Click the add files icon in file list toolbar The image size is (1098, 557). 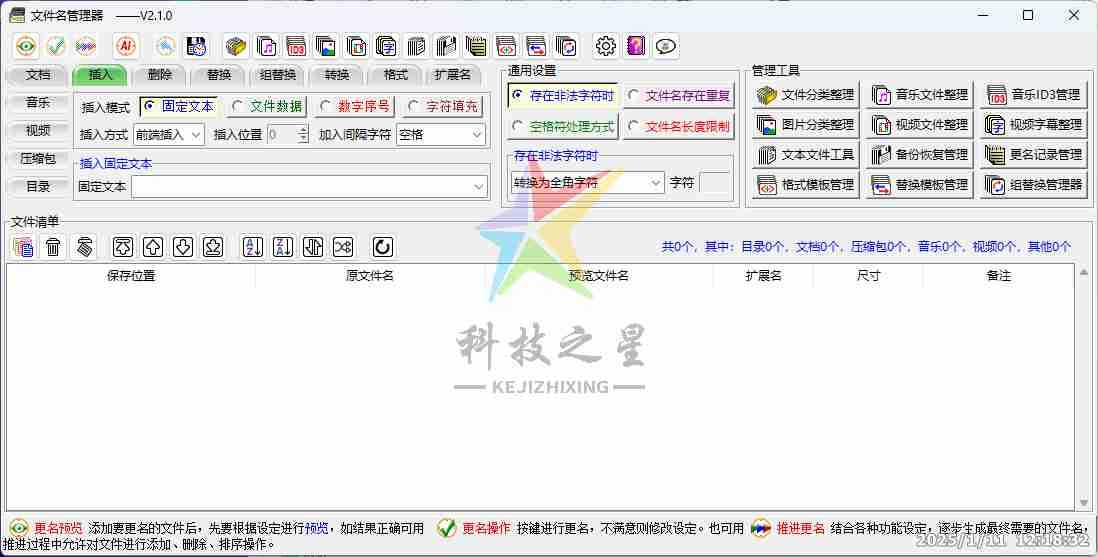pos(24,247)
